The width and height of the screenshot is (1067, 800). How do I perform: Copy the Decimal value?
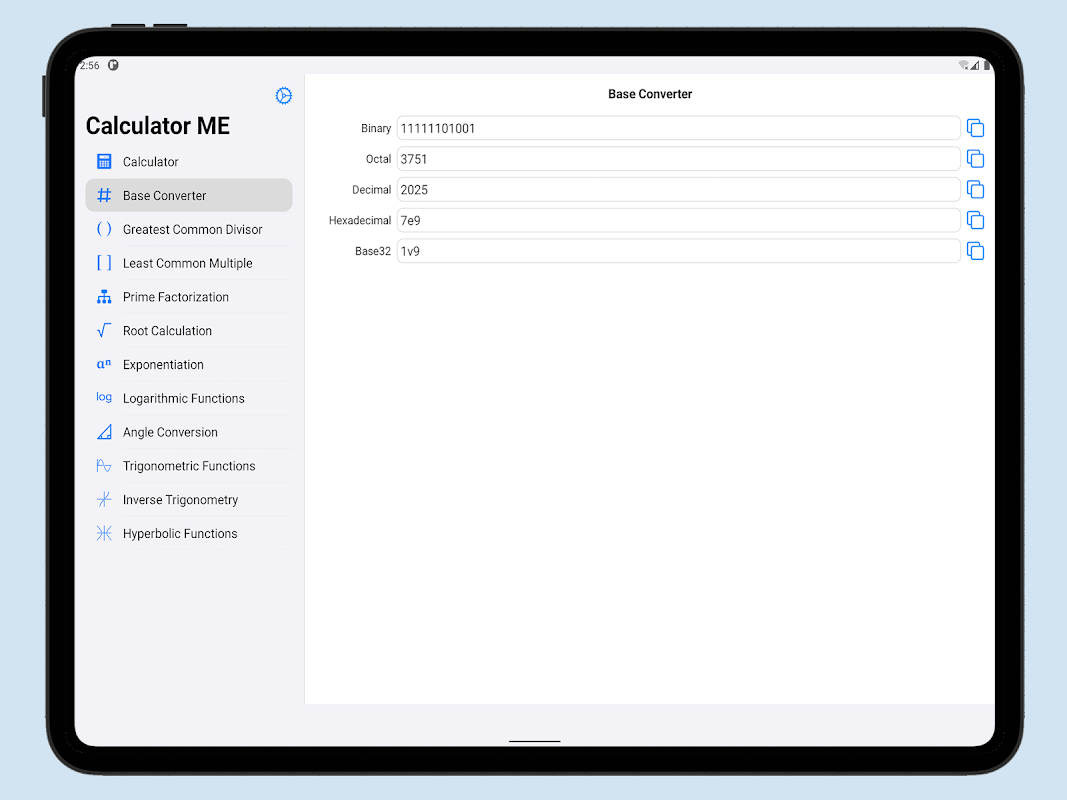click(x=976, y=189)
